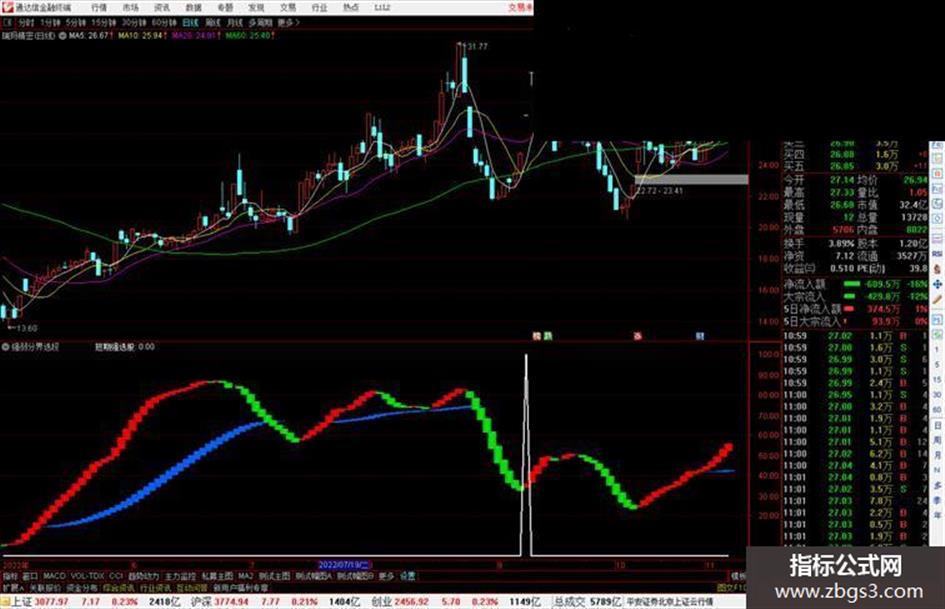945x609 pixels.
Task: Open the 行业 menu
Action: 319,7
